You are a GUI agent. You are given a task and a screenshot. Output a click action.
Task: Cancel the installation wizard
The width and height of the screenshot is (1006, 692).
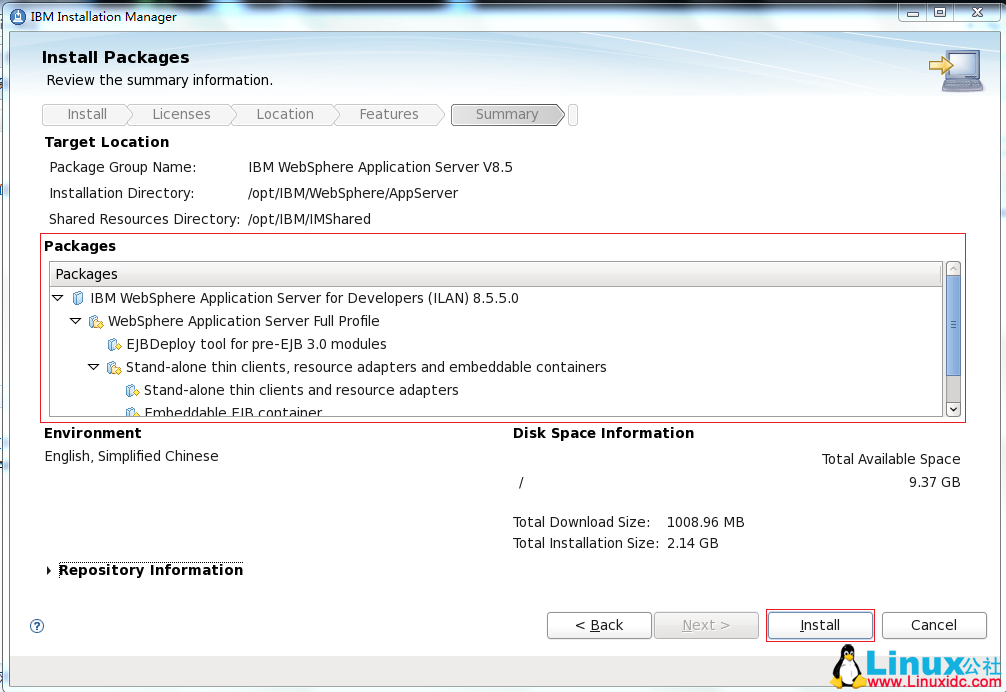pos(933,625)
